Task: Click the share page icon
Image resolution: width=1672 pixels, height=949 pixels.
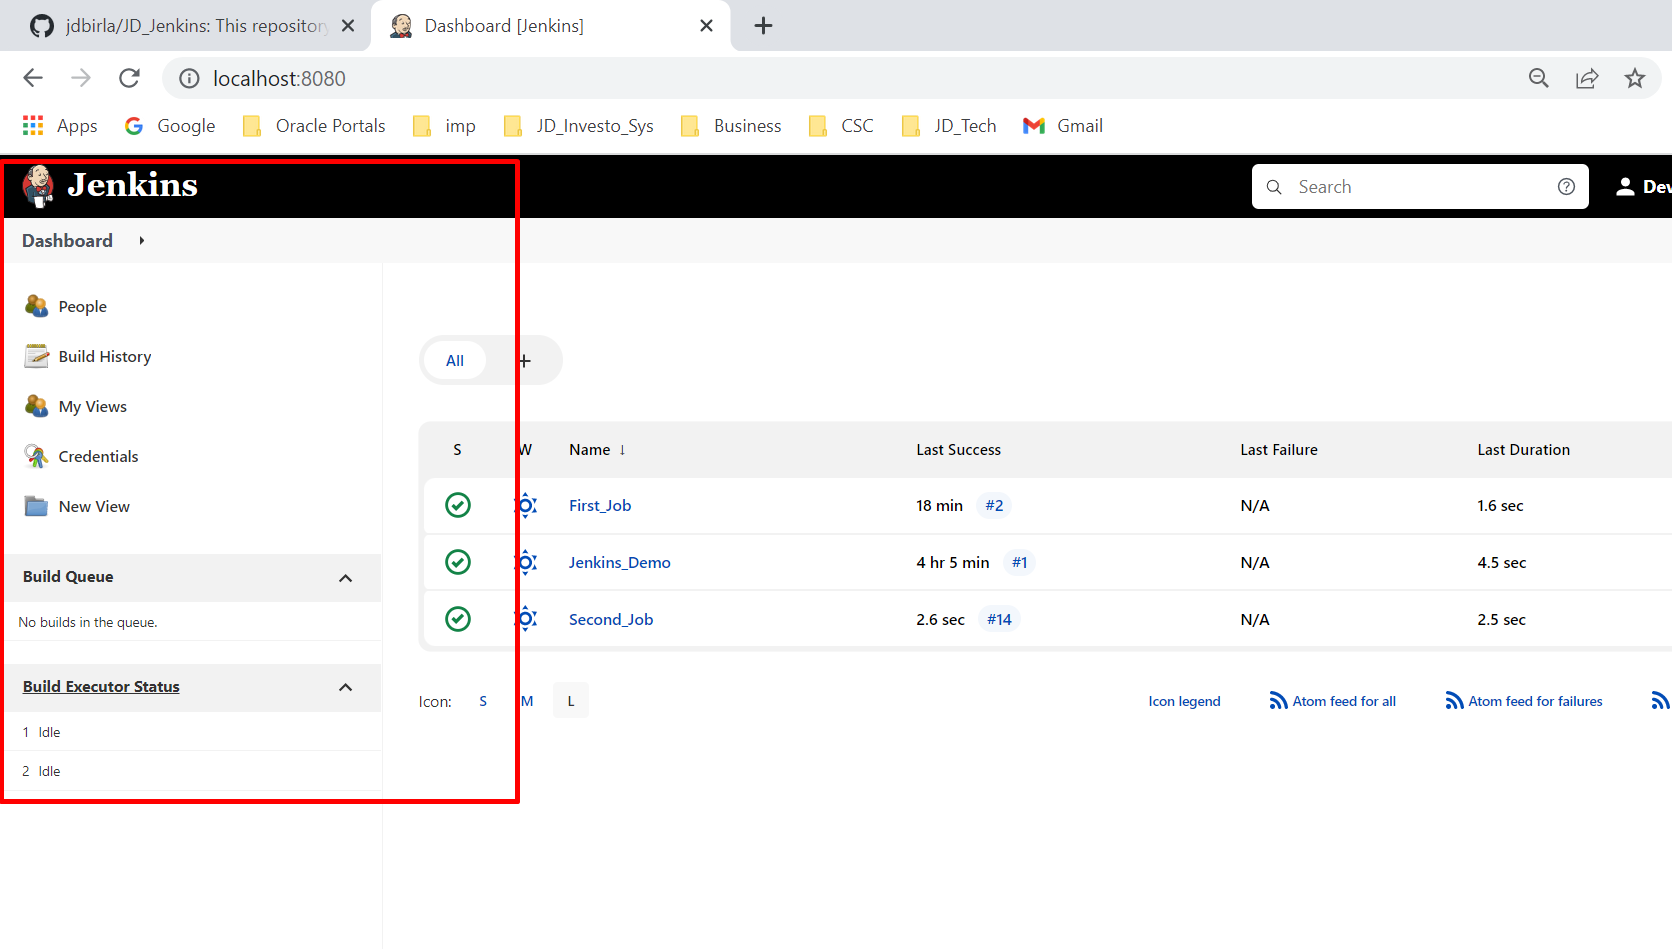Action: [1587, 78]
